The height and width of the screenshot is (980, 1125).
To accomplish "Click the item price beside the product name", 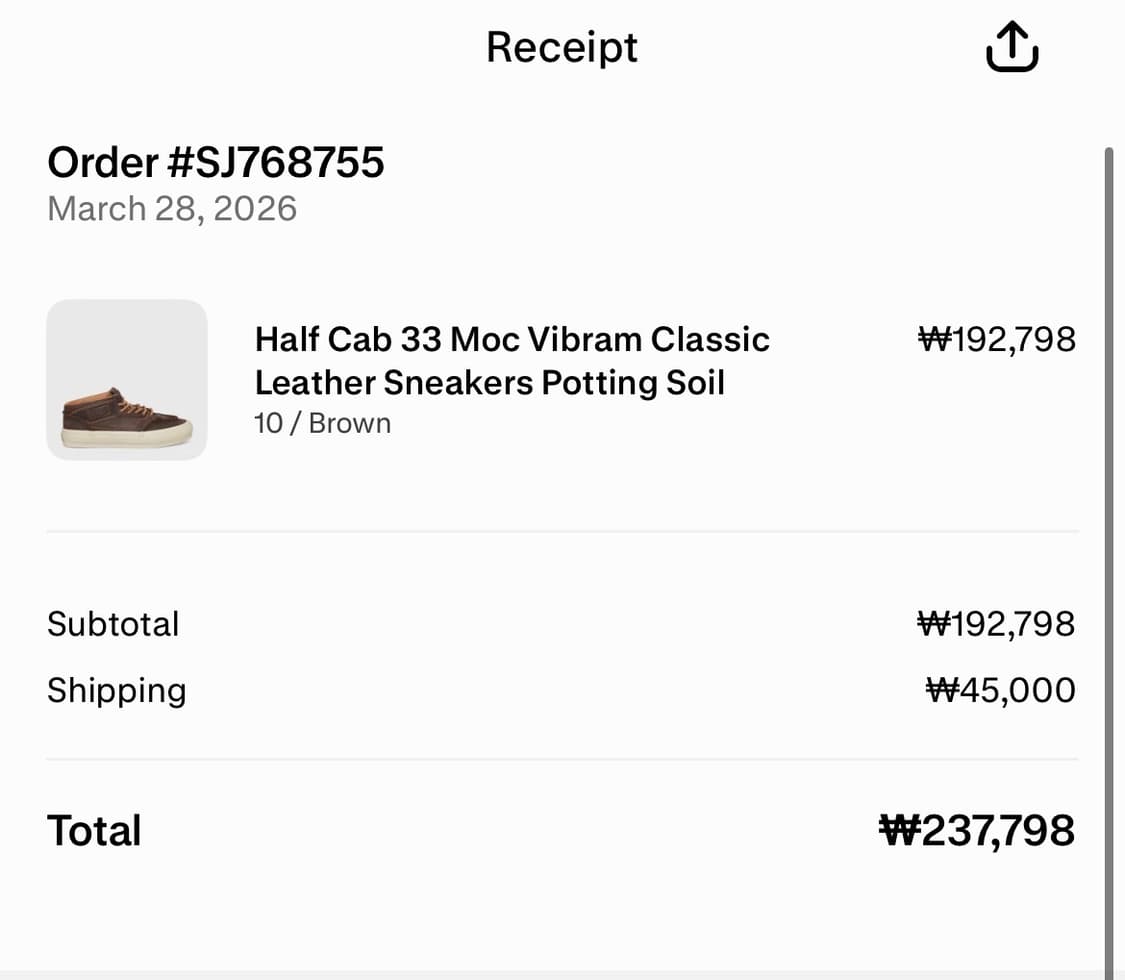I will click(x=996, y=340).
